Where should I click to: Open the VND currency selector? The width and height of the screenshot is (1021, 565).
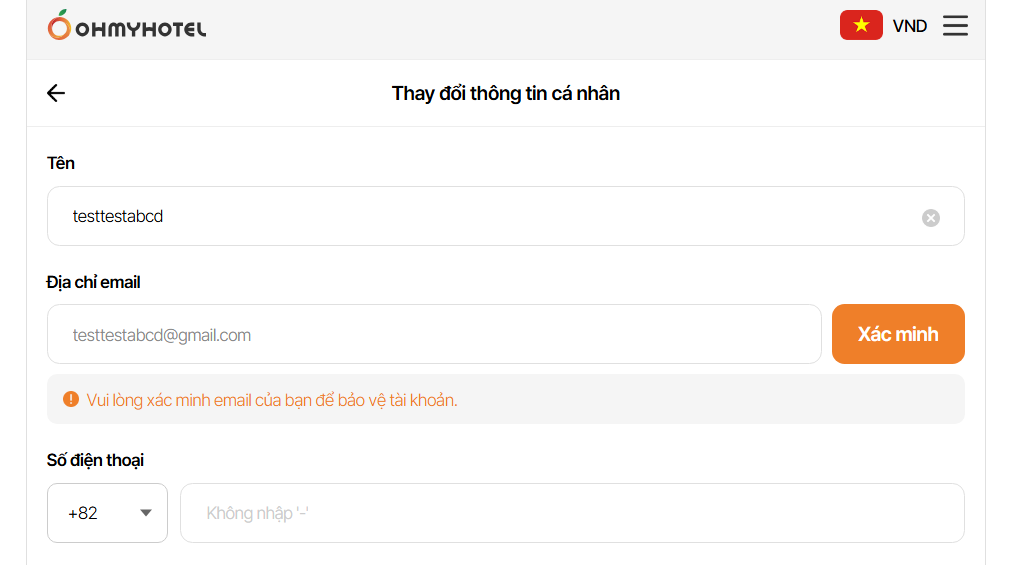910,26
